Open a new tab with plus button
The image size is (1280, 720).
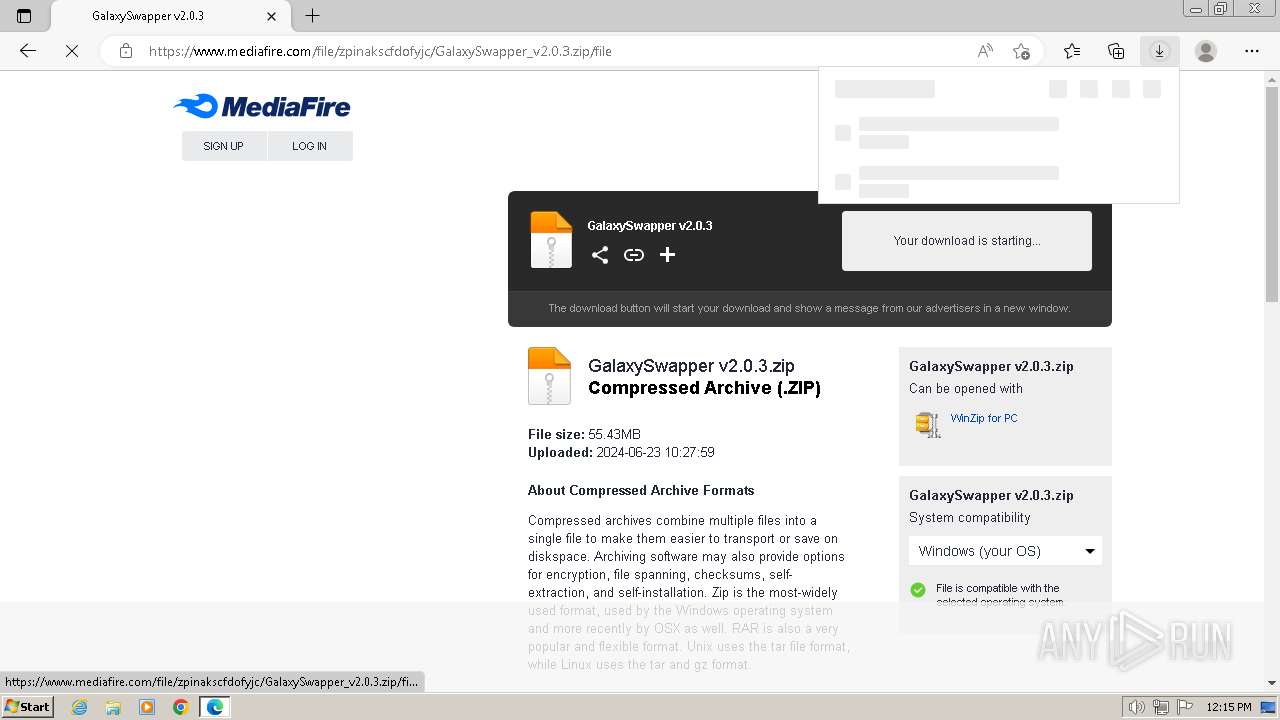(x=312, y=16)
